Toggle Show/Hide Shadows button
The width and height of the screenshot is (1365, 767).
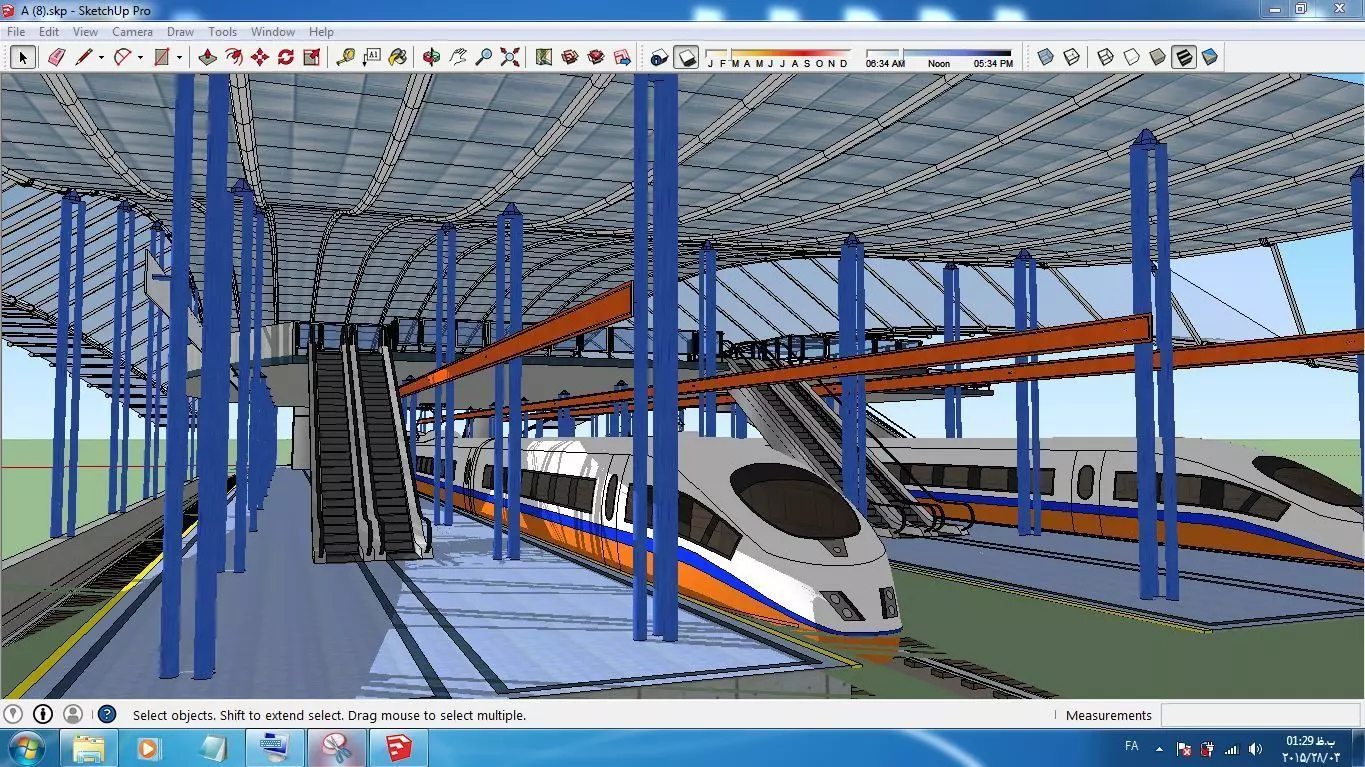click(686, 57)
